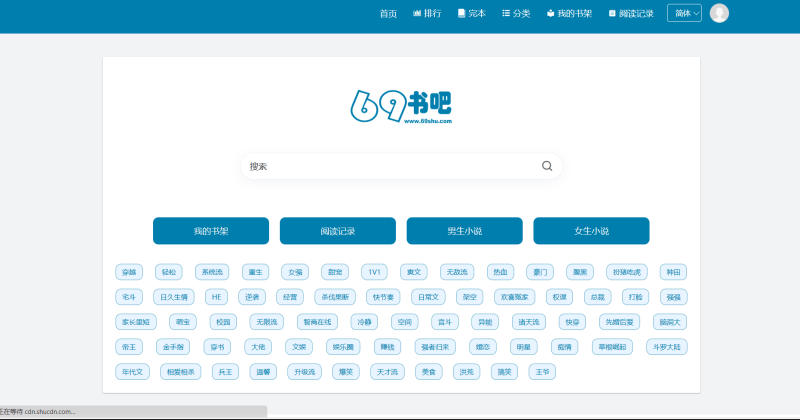Select the 热血 tag
This screenshot has height=420, width=800.
point(501,272)
